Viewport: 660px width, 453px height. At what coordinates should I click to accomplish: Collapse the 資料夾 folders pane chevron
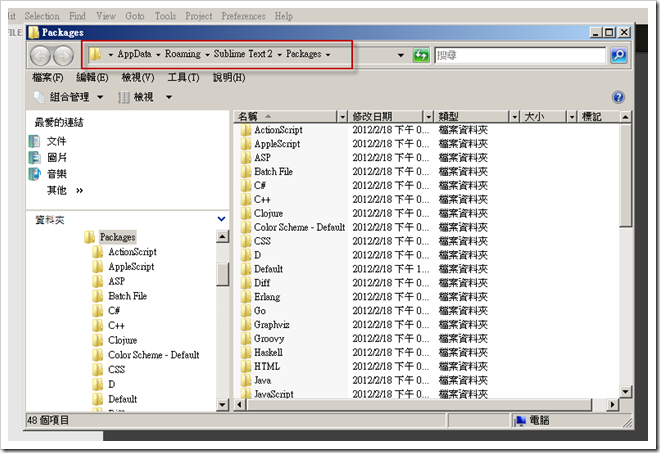pyautogui.click(x=221, y=219)
